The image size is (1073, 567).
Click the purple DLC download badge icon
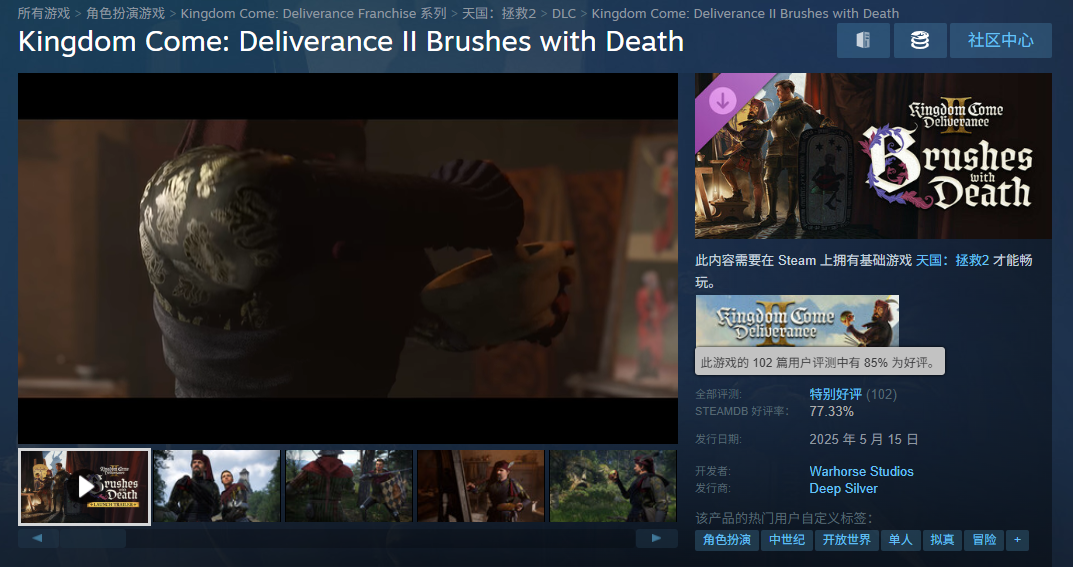pyautogui.click(x=723, y=101)
